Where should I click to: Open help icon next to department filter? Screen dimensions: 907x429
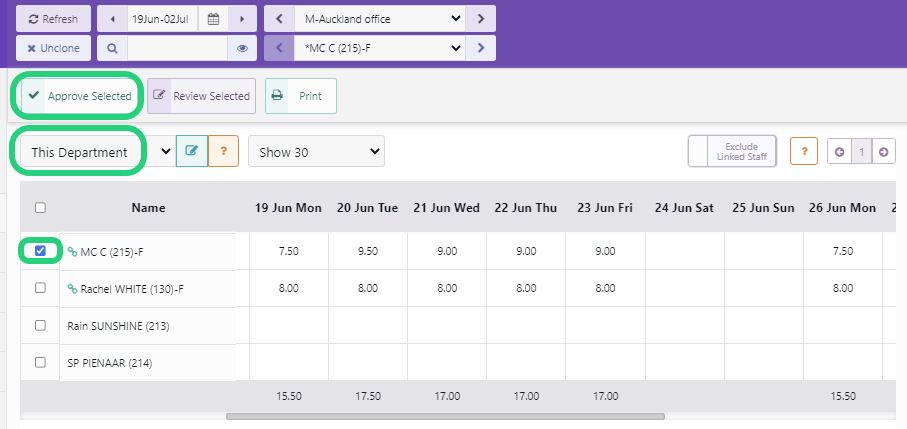click(223, 152)
